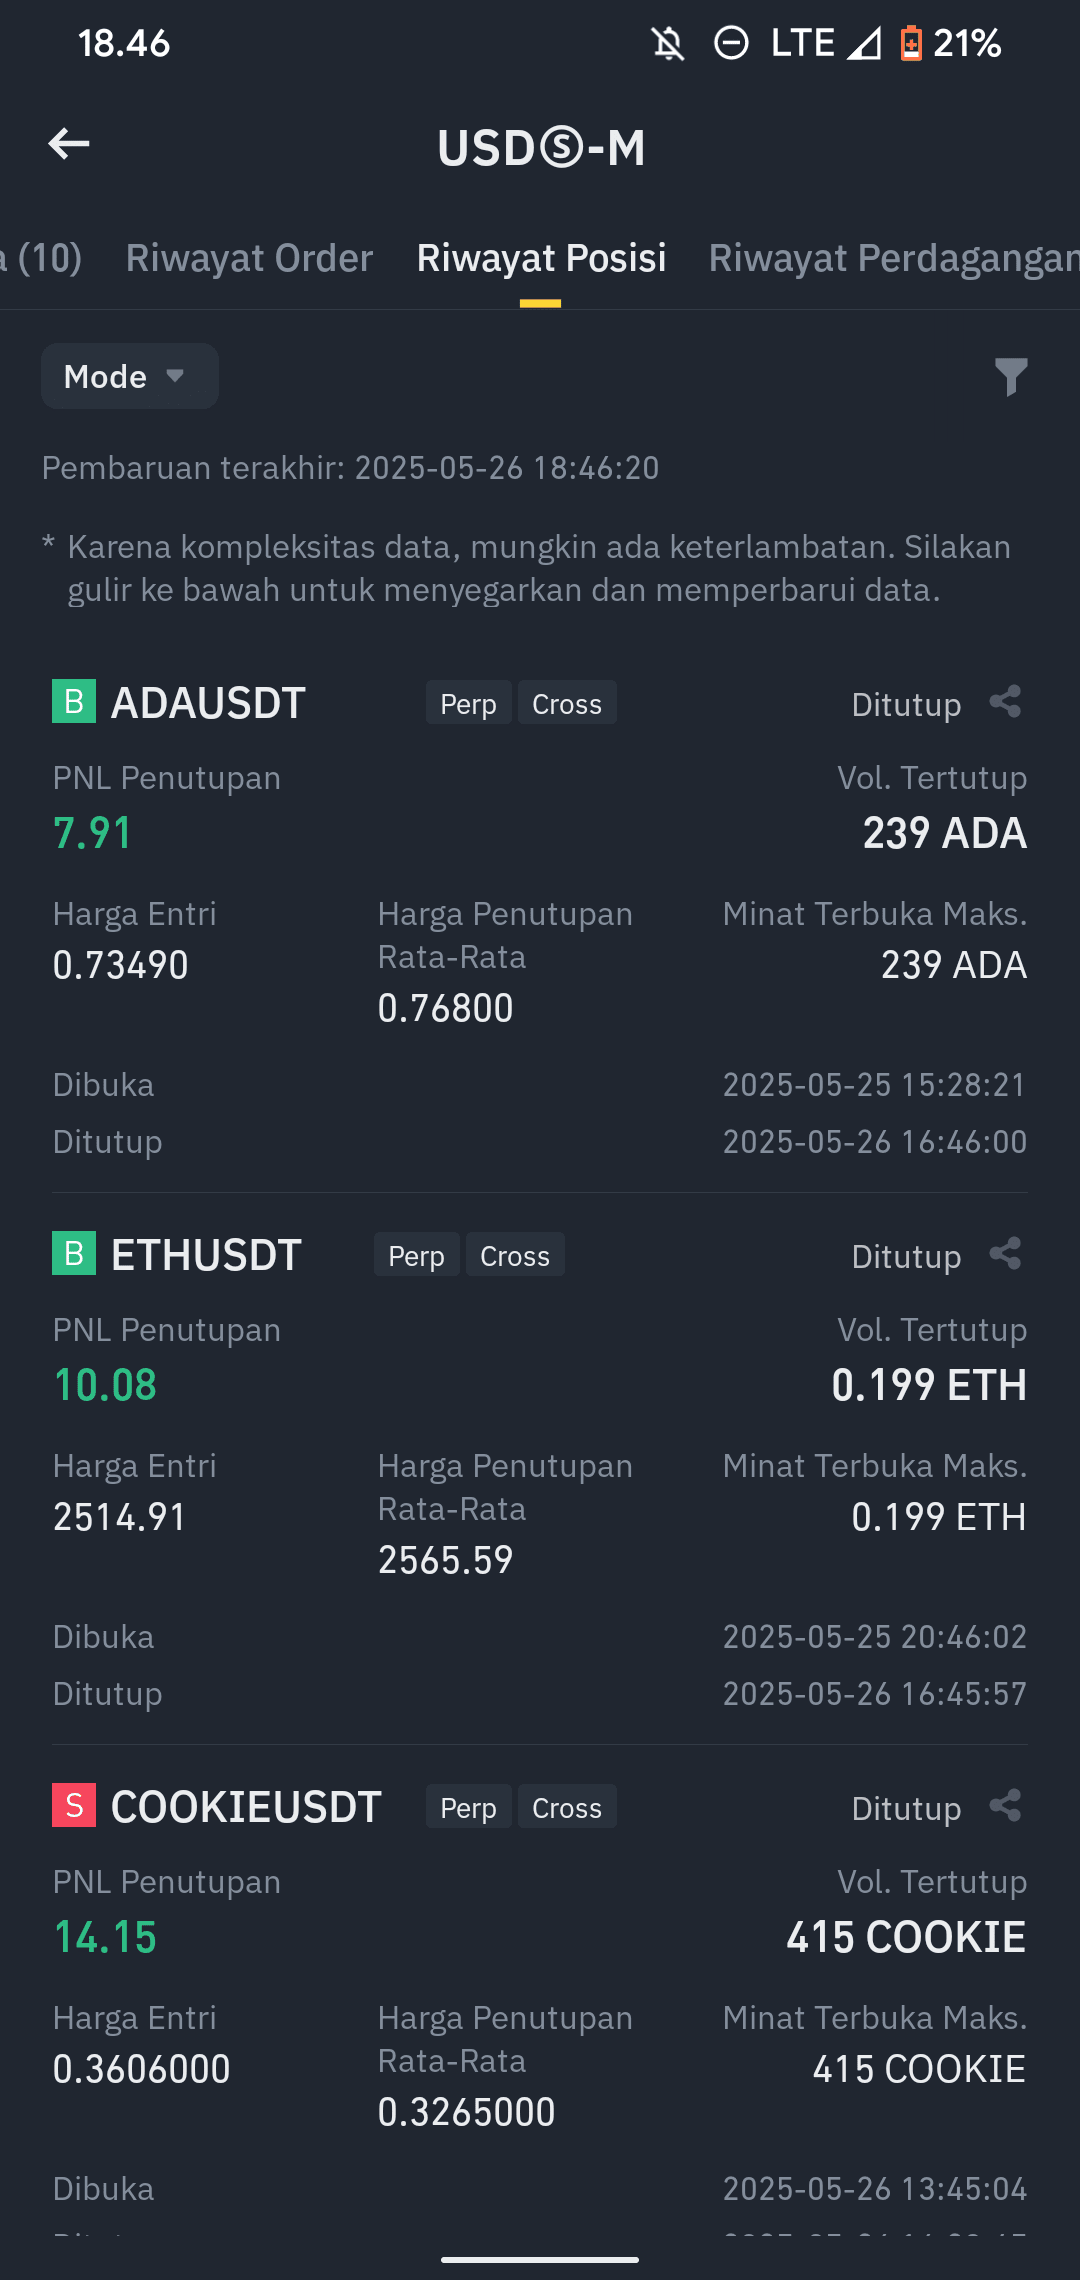
Task: Share the COOKIEUSDT position
Action: pos(1005,1806)
